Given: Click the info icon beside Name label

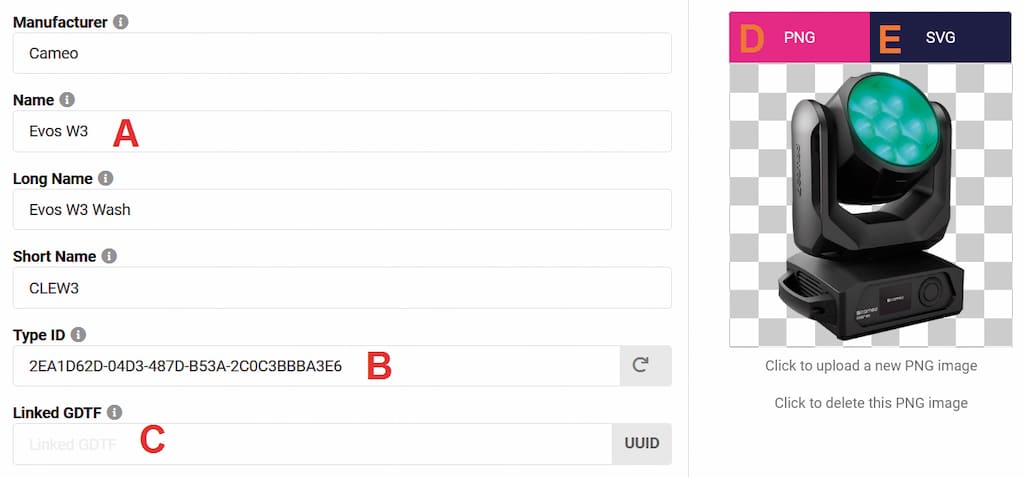Looking at the screenshot, I should click(x=68, y=100).
